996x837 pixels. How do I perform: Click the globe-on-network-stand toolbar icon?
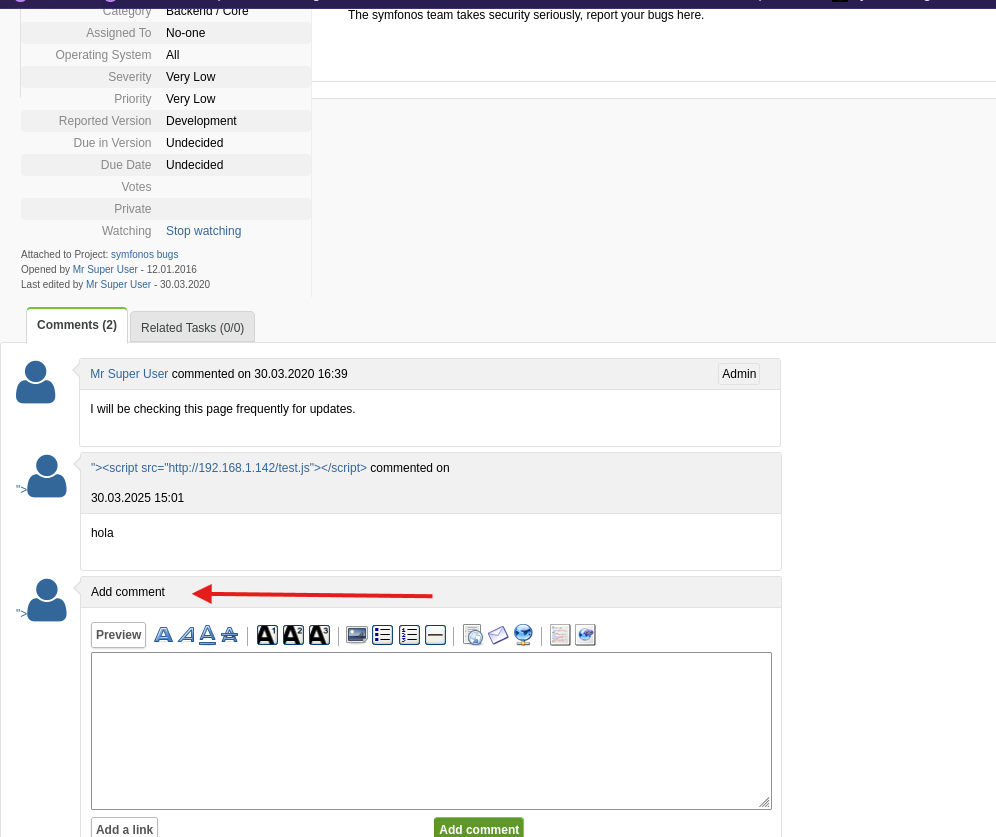click(523, 635)
